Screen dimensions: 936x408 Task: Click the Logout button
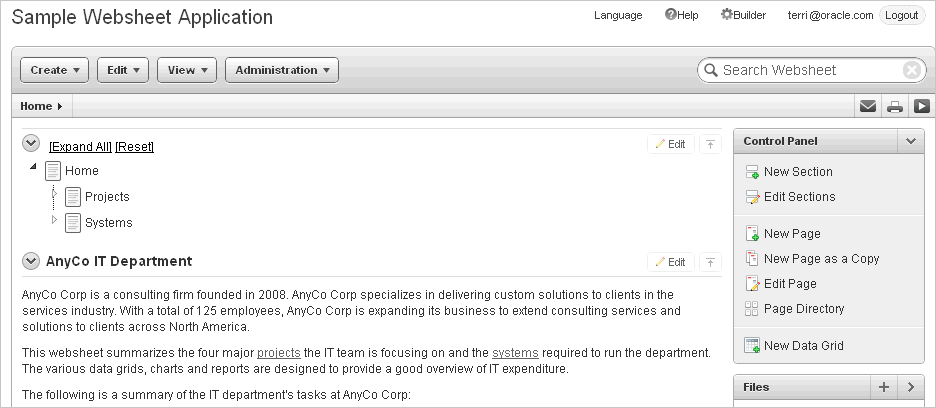coord(901,16)
